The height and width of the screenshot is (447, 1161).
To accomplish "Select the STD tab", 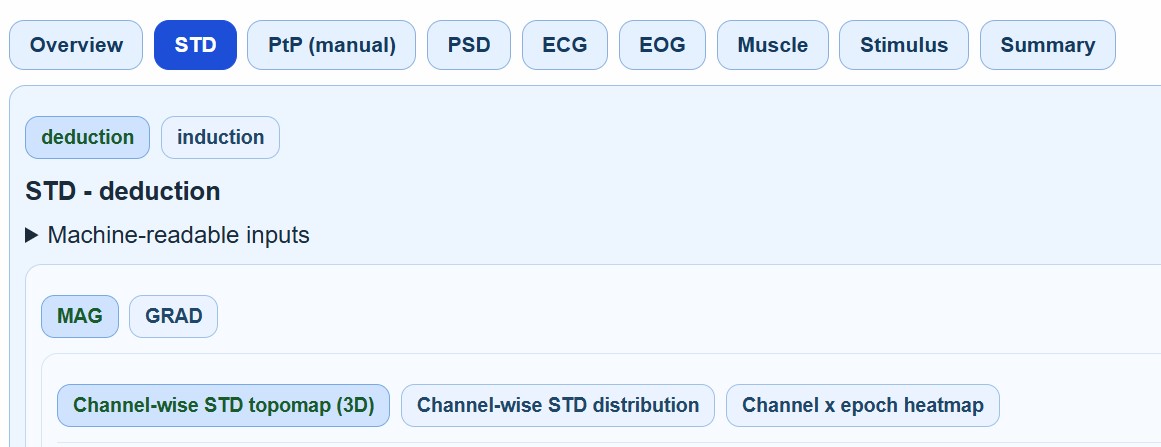I will coord(195,45).
